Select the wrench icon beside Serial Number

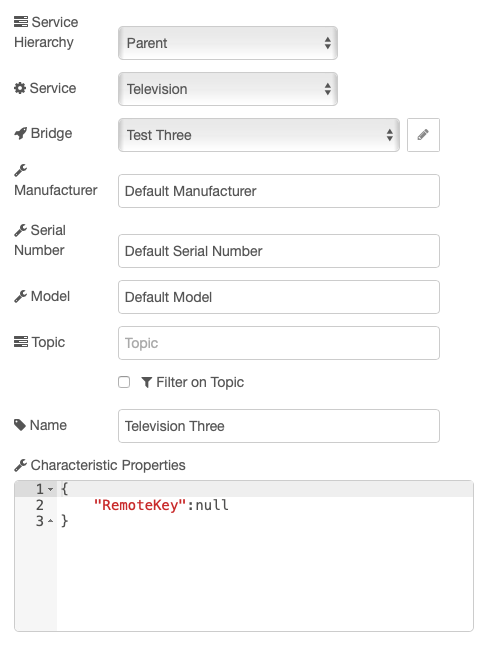pyautogui.click(x=20, y=230)
